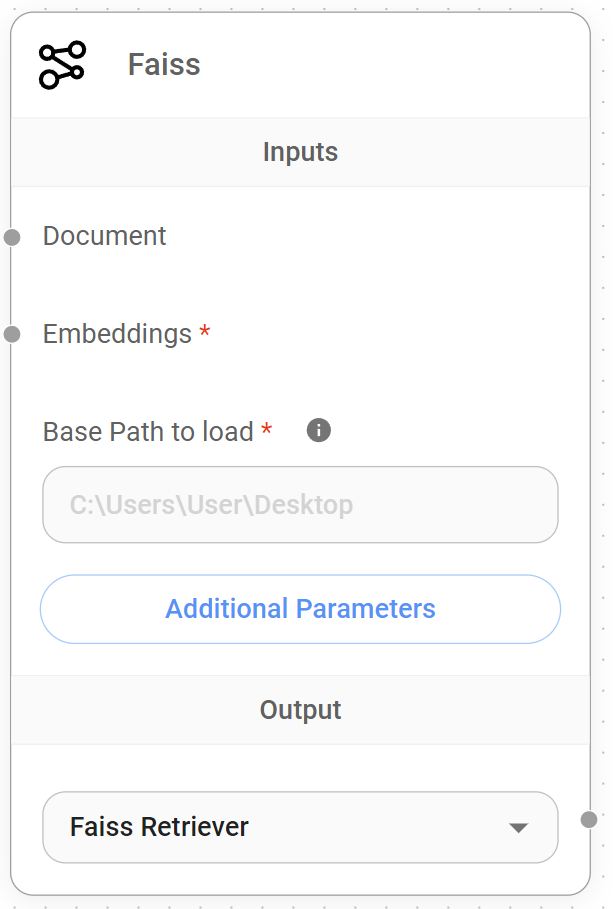This screenshot has height=909, width=613.
Task: Click the Embeddings input label
Action: (117, 334)
